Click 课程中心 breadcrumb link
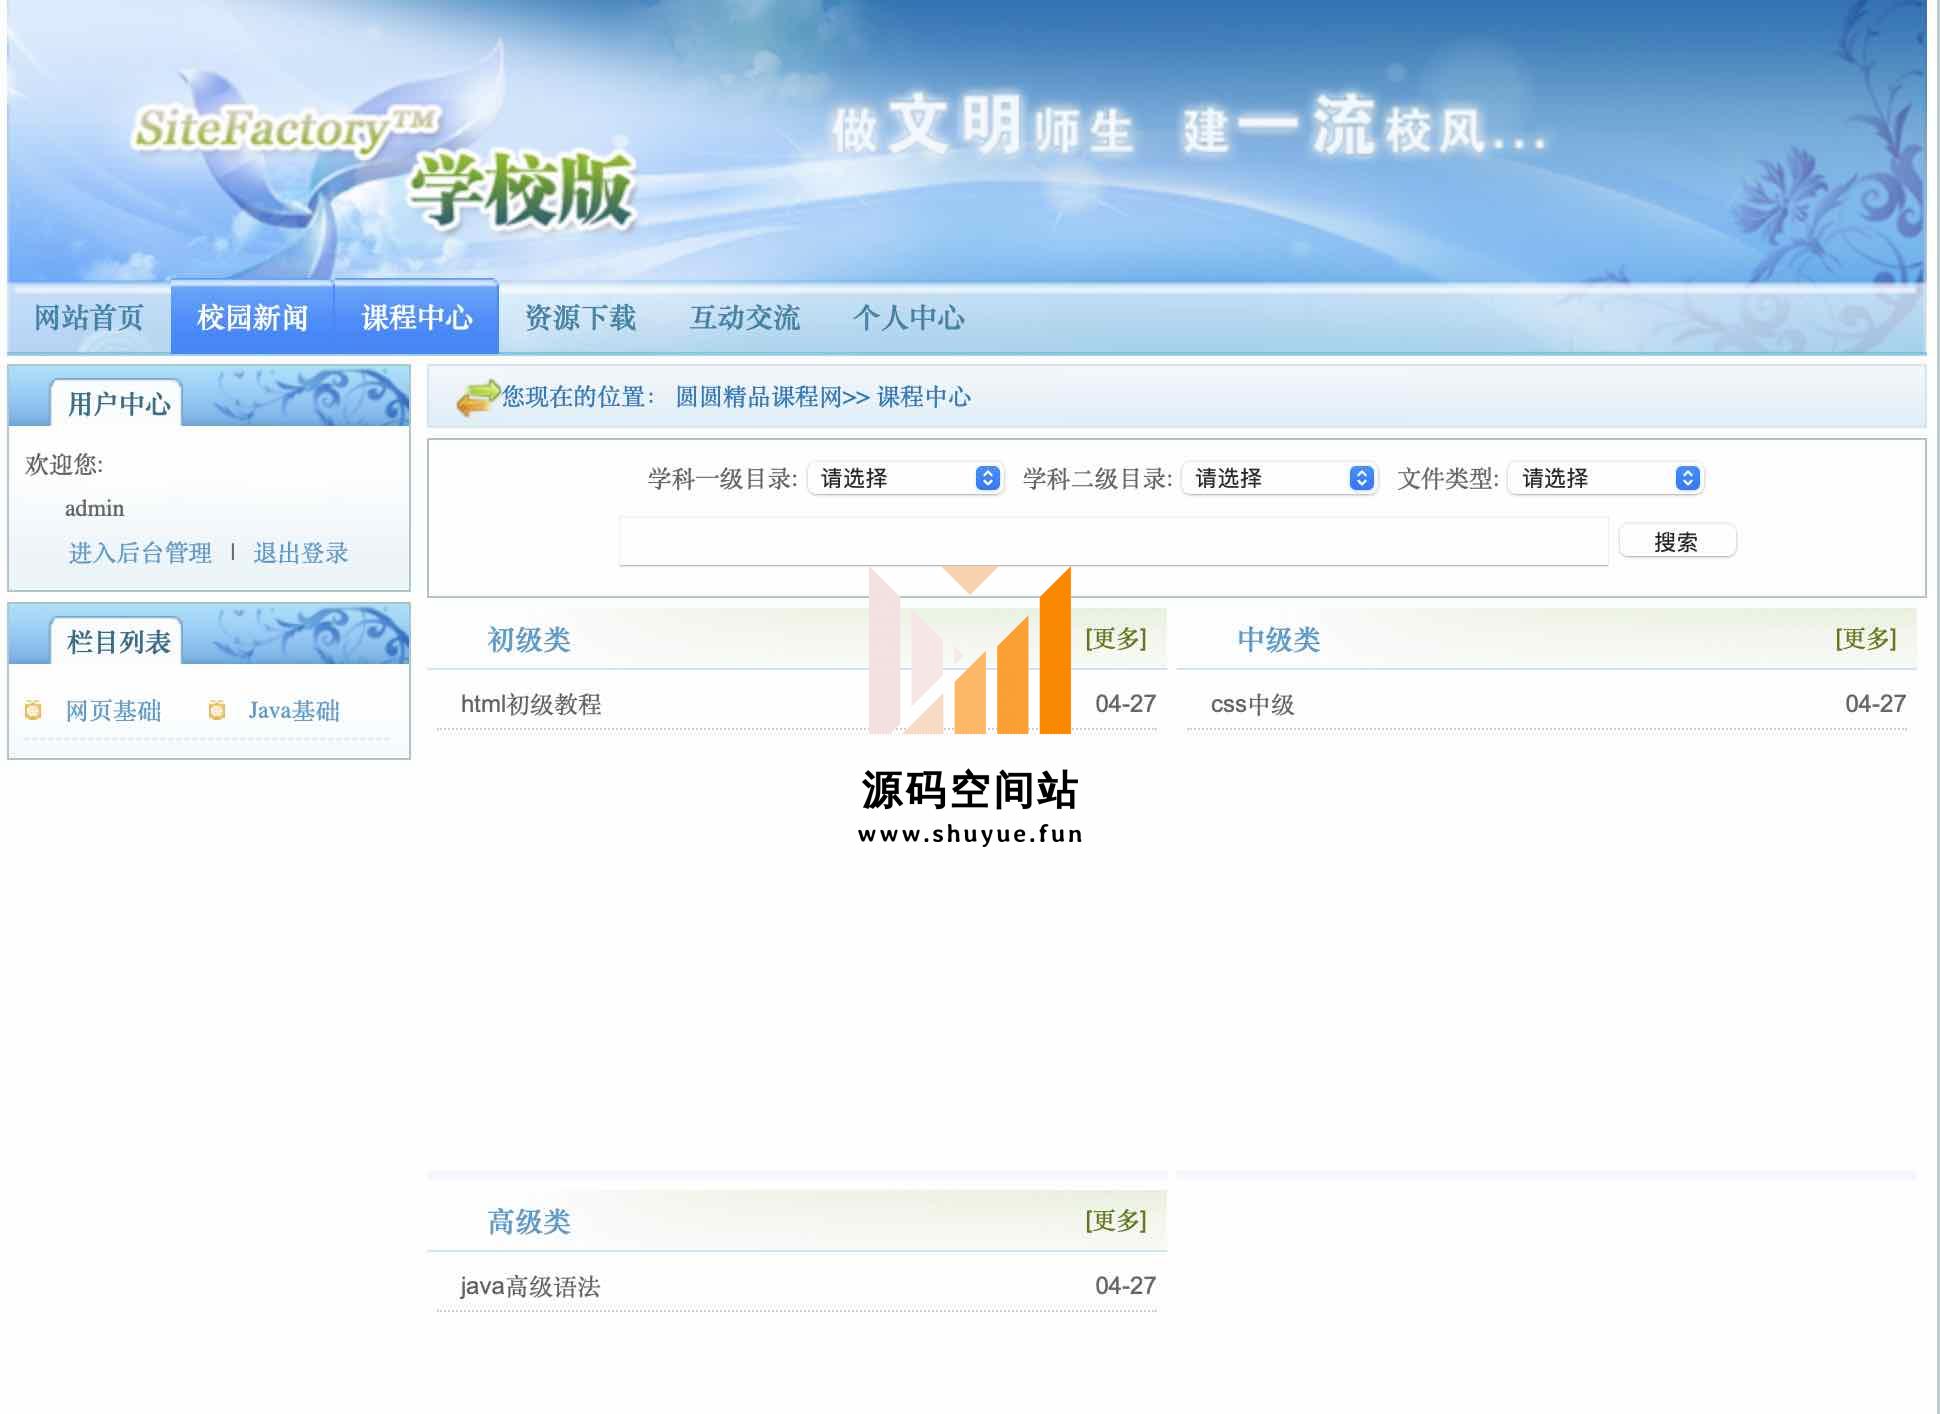Image resolution: width=1940 pixels, height=1414 pixels. point(924,397)
